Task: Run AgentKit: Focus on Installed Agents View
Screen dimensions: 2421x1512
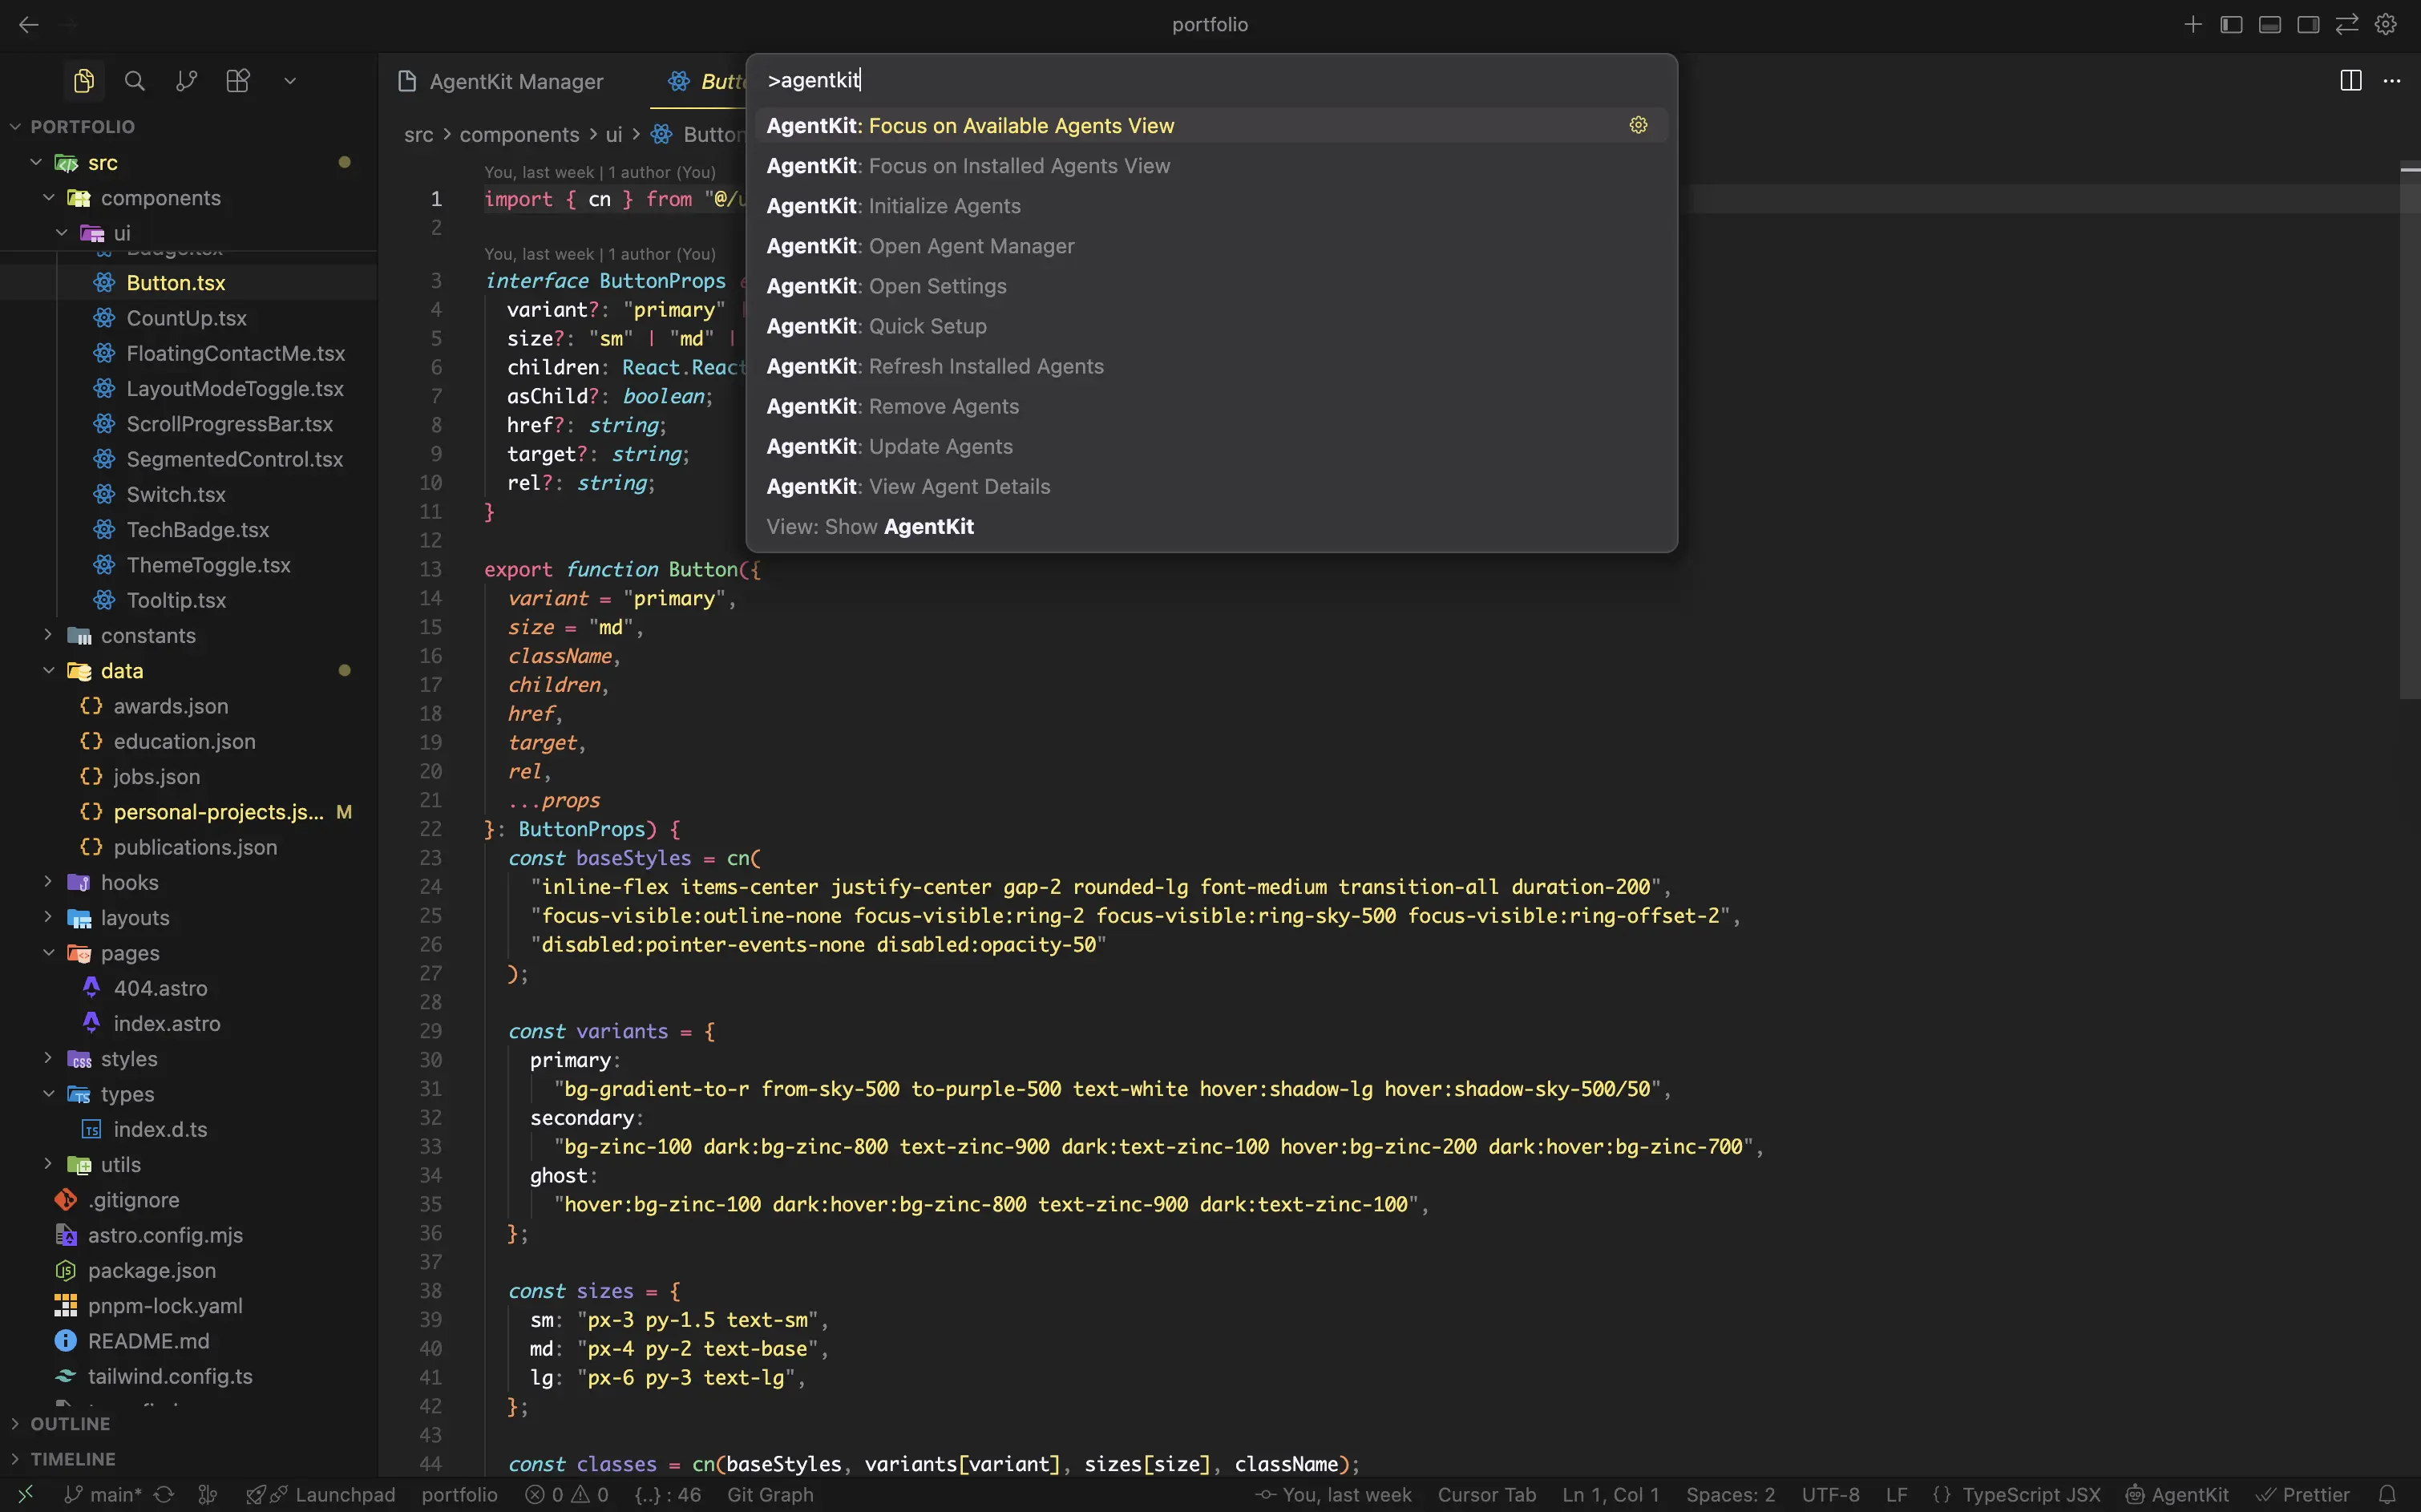Action: coord(1211,166)
